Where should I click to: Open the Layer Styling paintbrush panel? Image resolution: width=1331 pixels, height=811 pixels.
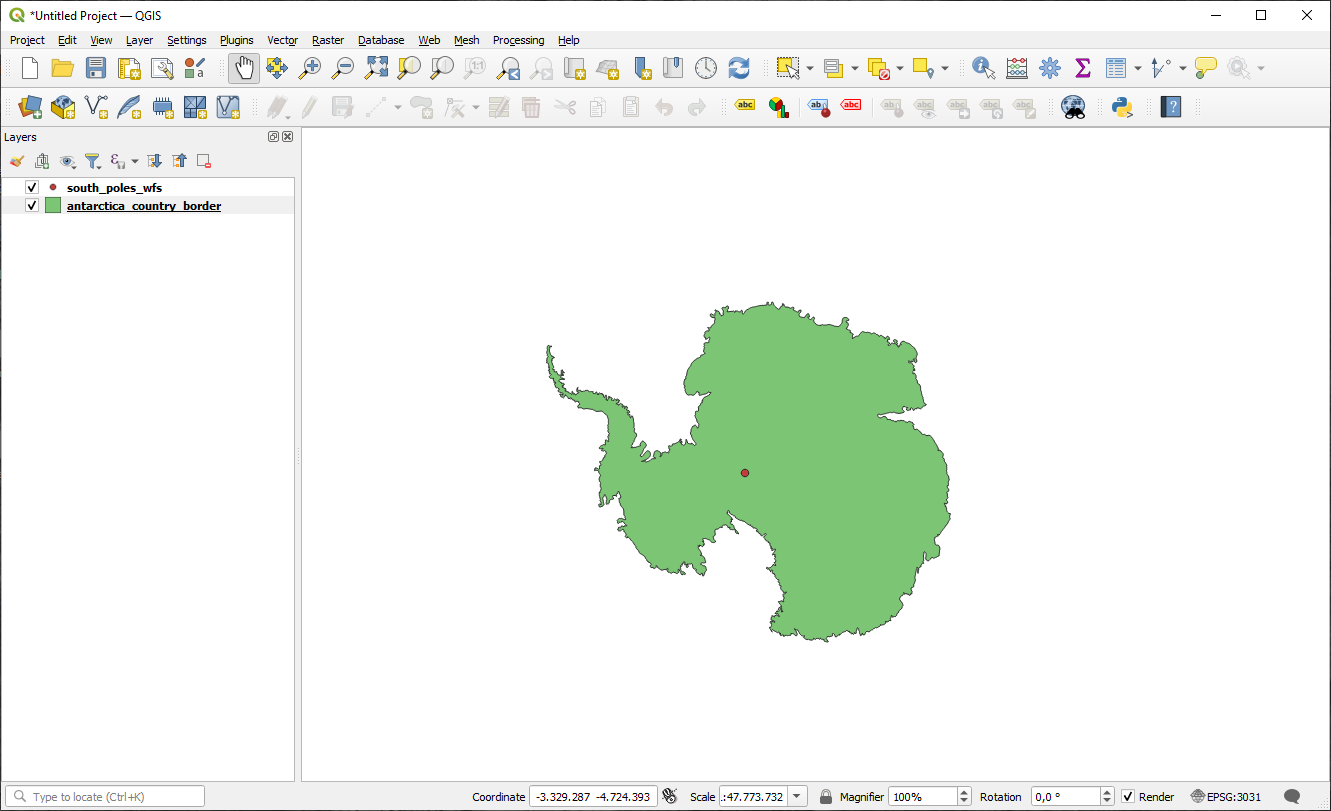click(16, 161)
